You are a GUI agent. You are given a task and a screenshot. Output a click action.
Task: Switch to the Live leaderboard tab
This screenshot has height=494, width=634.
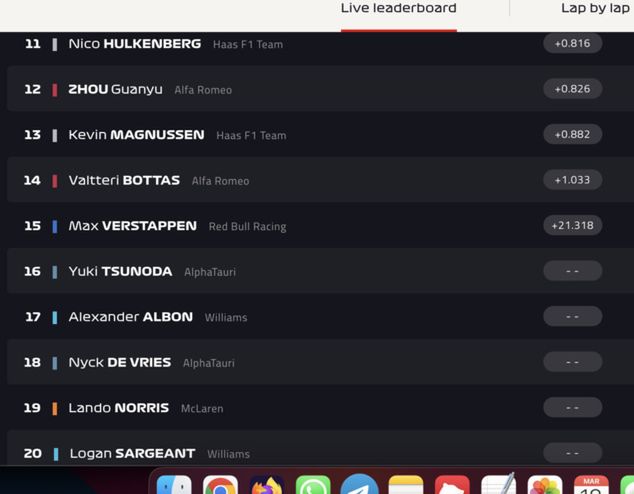coord(399,8)
